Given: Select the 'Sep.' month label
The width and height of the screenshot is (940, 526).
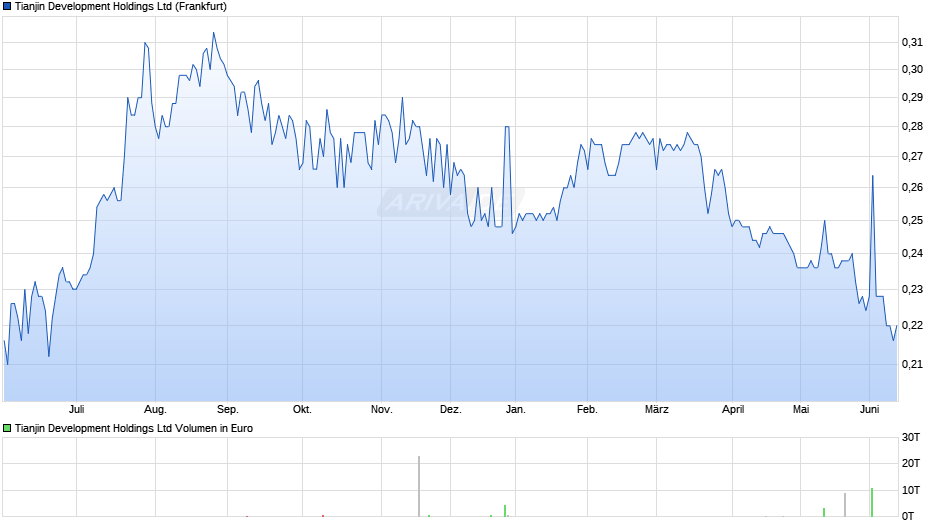Looking at the screenshot, I should click(227, 409).
